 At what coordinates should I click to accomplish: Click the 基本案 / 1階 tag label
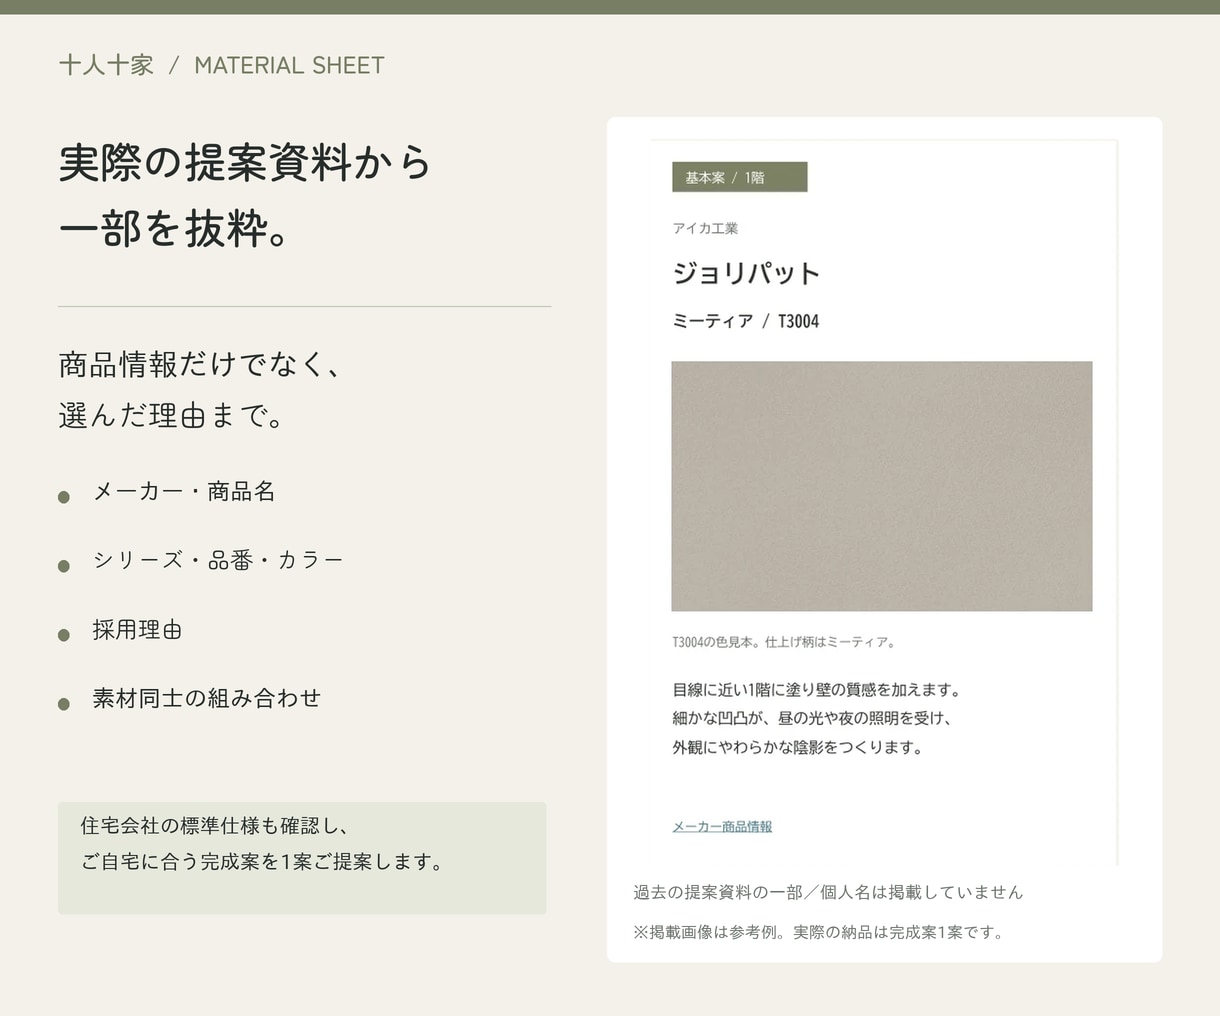click(740, 177)
